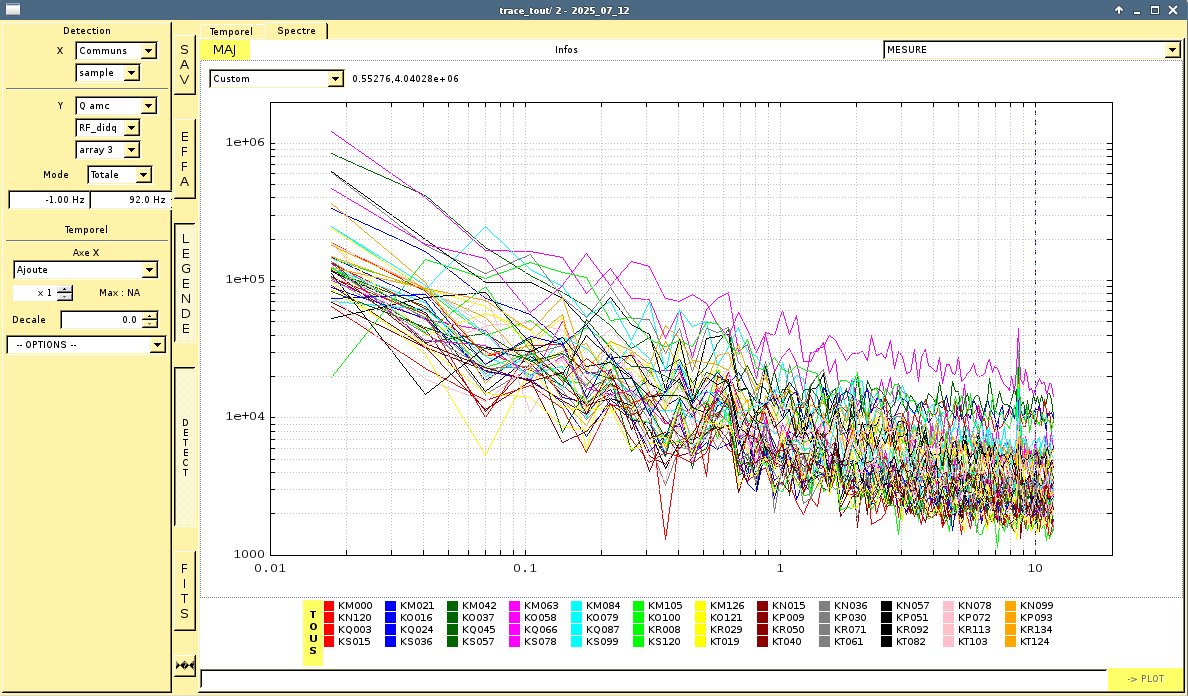The height and width of the screenshot is (696, 1188).
Task: Switch to the Temporel tab
Action: 231,32
